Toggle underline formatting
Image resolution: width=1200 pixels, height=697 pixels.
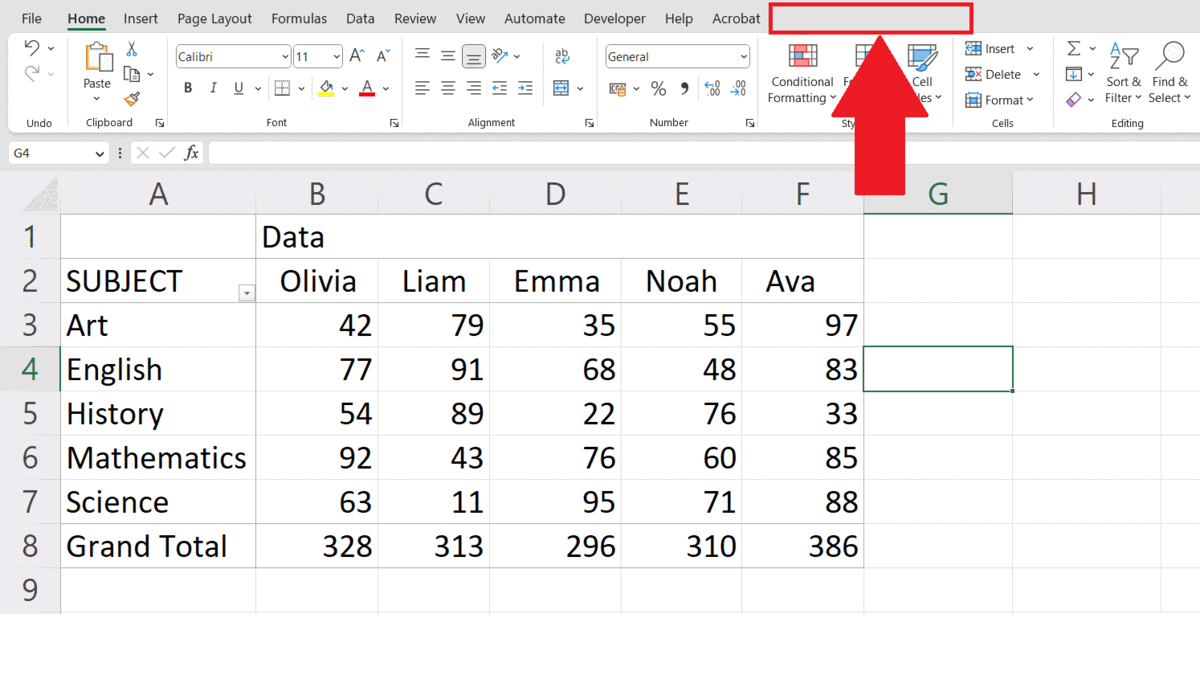pos(237,88)
